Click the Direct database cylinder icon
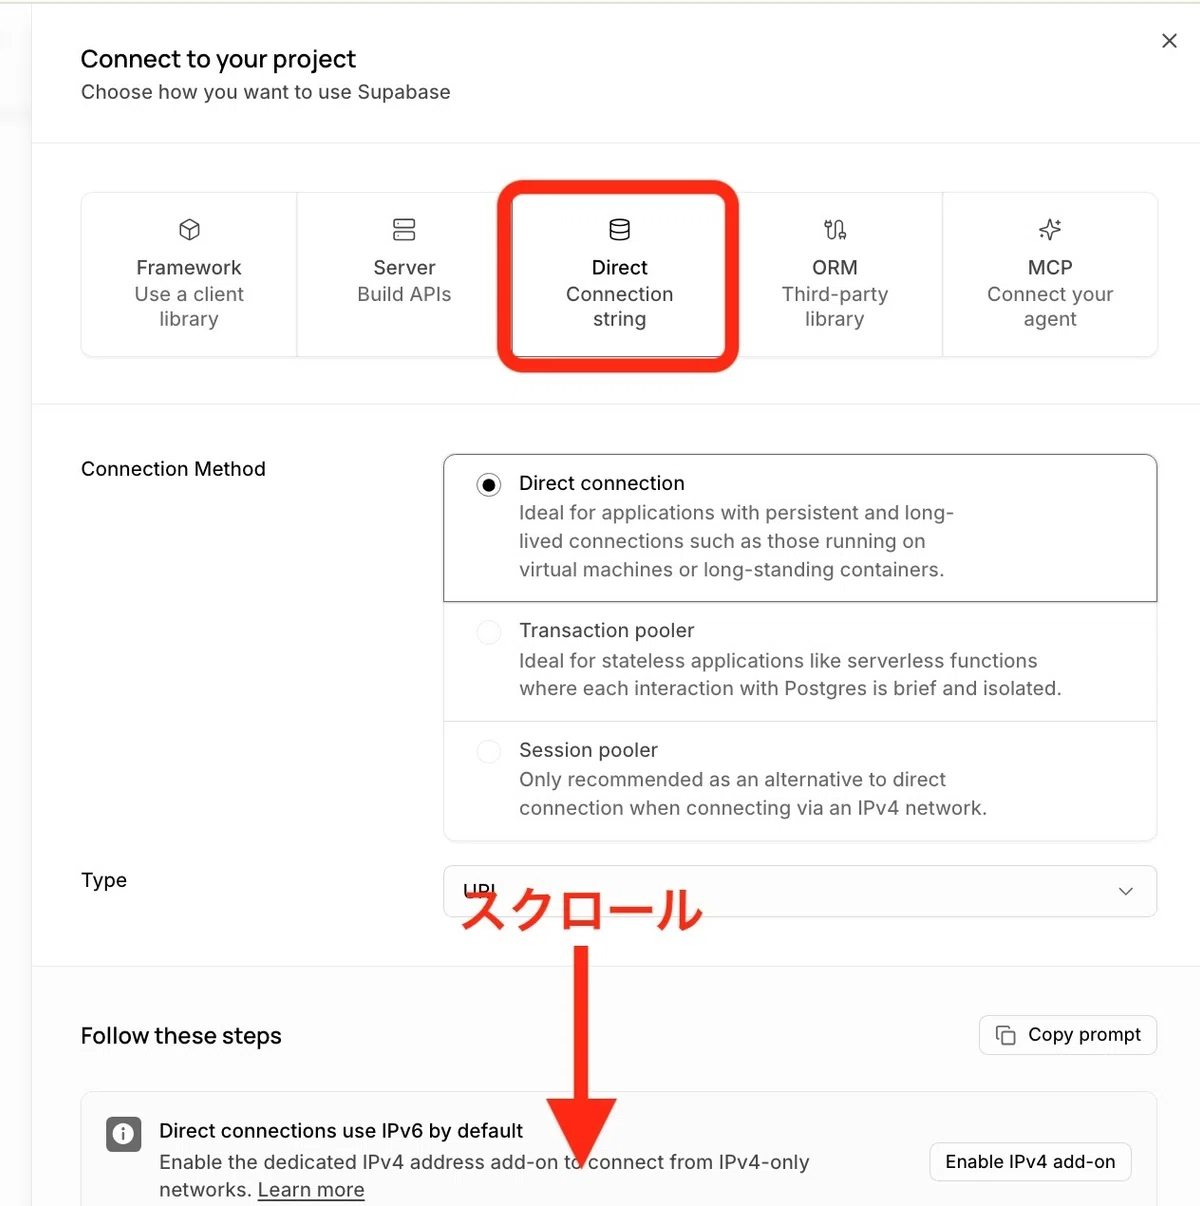Screen dimensions: 1200x1206 [620, 230]
